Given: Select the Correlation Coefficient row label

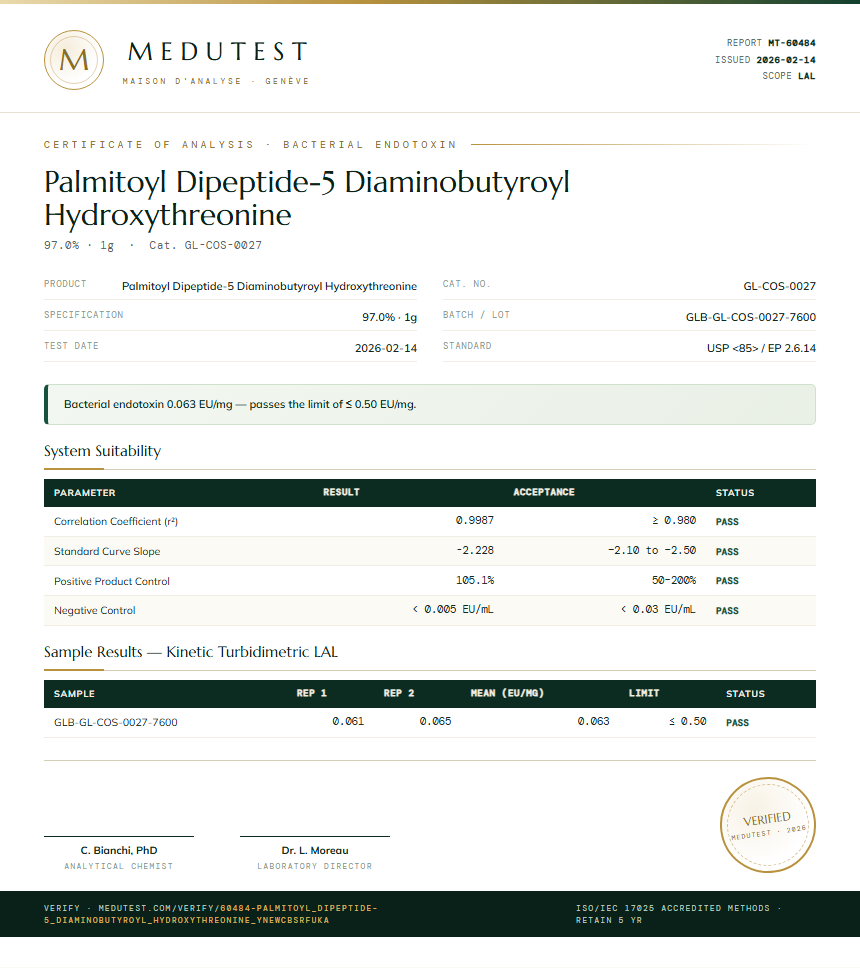Looking at the screenshot, I should (x=116, y=521).
